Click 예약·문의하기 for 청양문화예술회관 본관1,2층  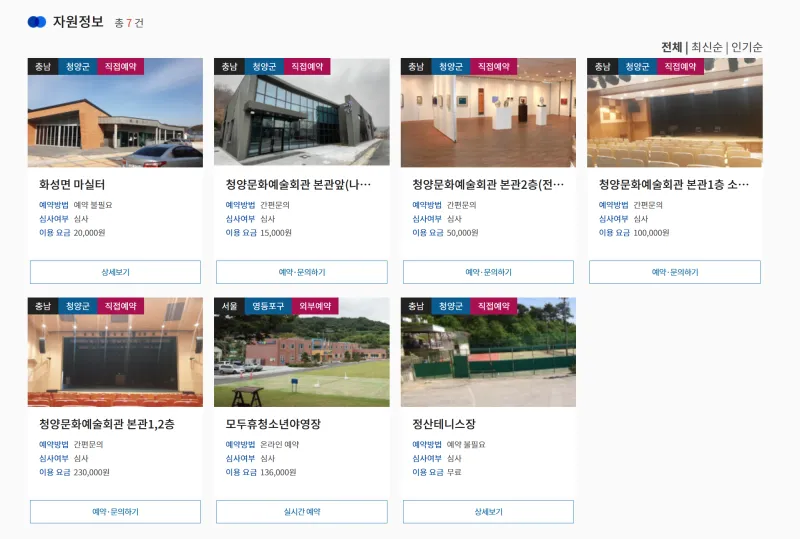[115, 511]
